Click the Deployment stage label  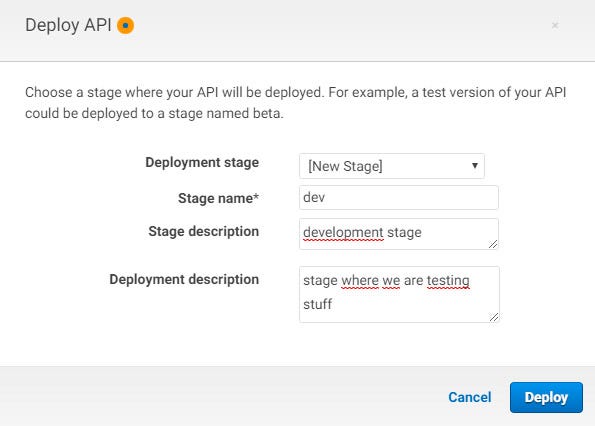pyautogui.click(x=202, y=162)
